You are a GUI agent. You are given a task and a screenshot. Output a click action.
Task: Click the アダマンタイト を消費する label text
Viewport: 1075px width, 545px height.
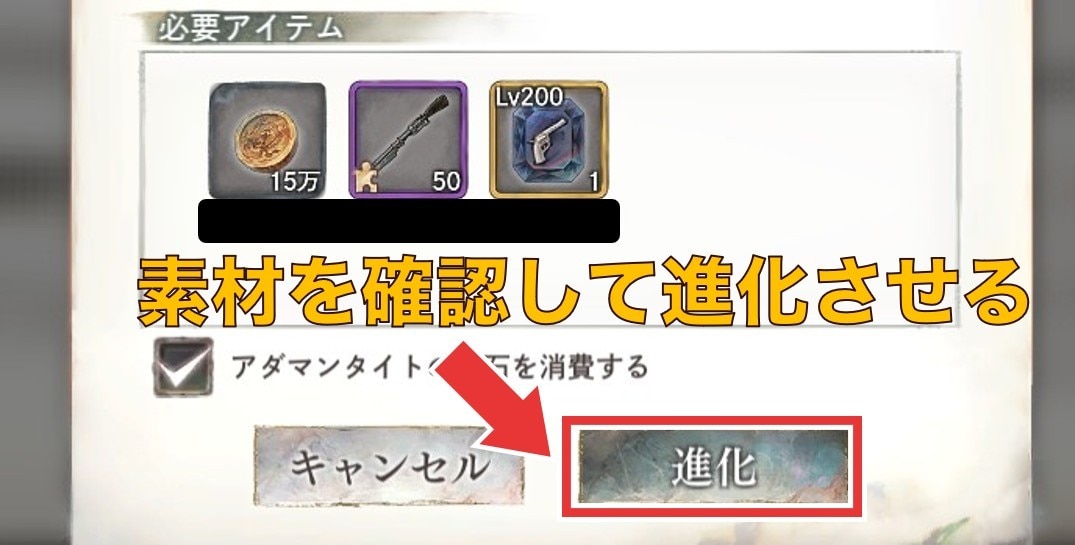pyautogui.click(x=439, y=367)
